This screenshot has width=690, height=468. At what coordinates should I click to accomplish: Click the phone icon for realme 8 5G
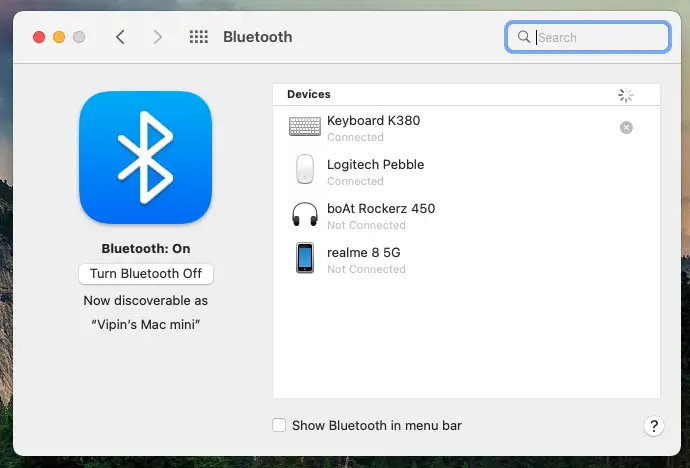(x=305, y=258)
